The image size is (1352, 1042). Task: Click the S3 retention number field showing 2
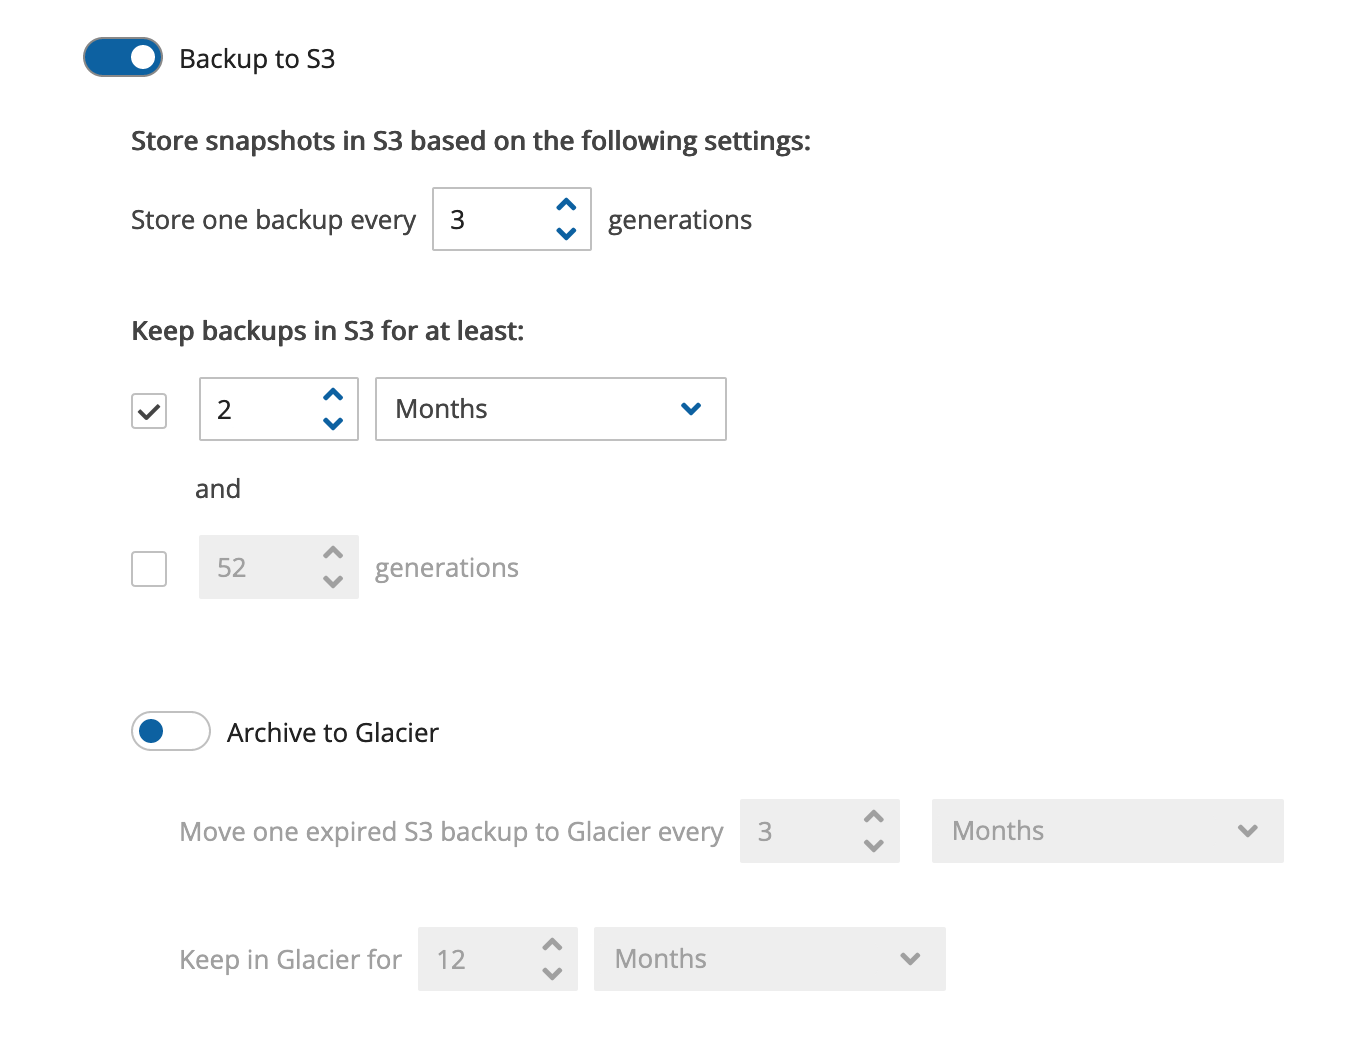(x=258, y=410)
